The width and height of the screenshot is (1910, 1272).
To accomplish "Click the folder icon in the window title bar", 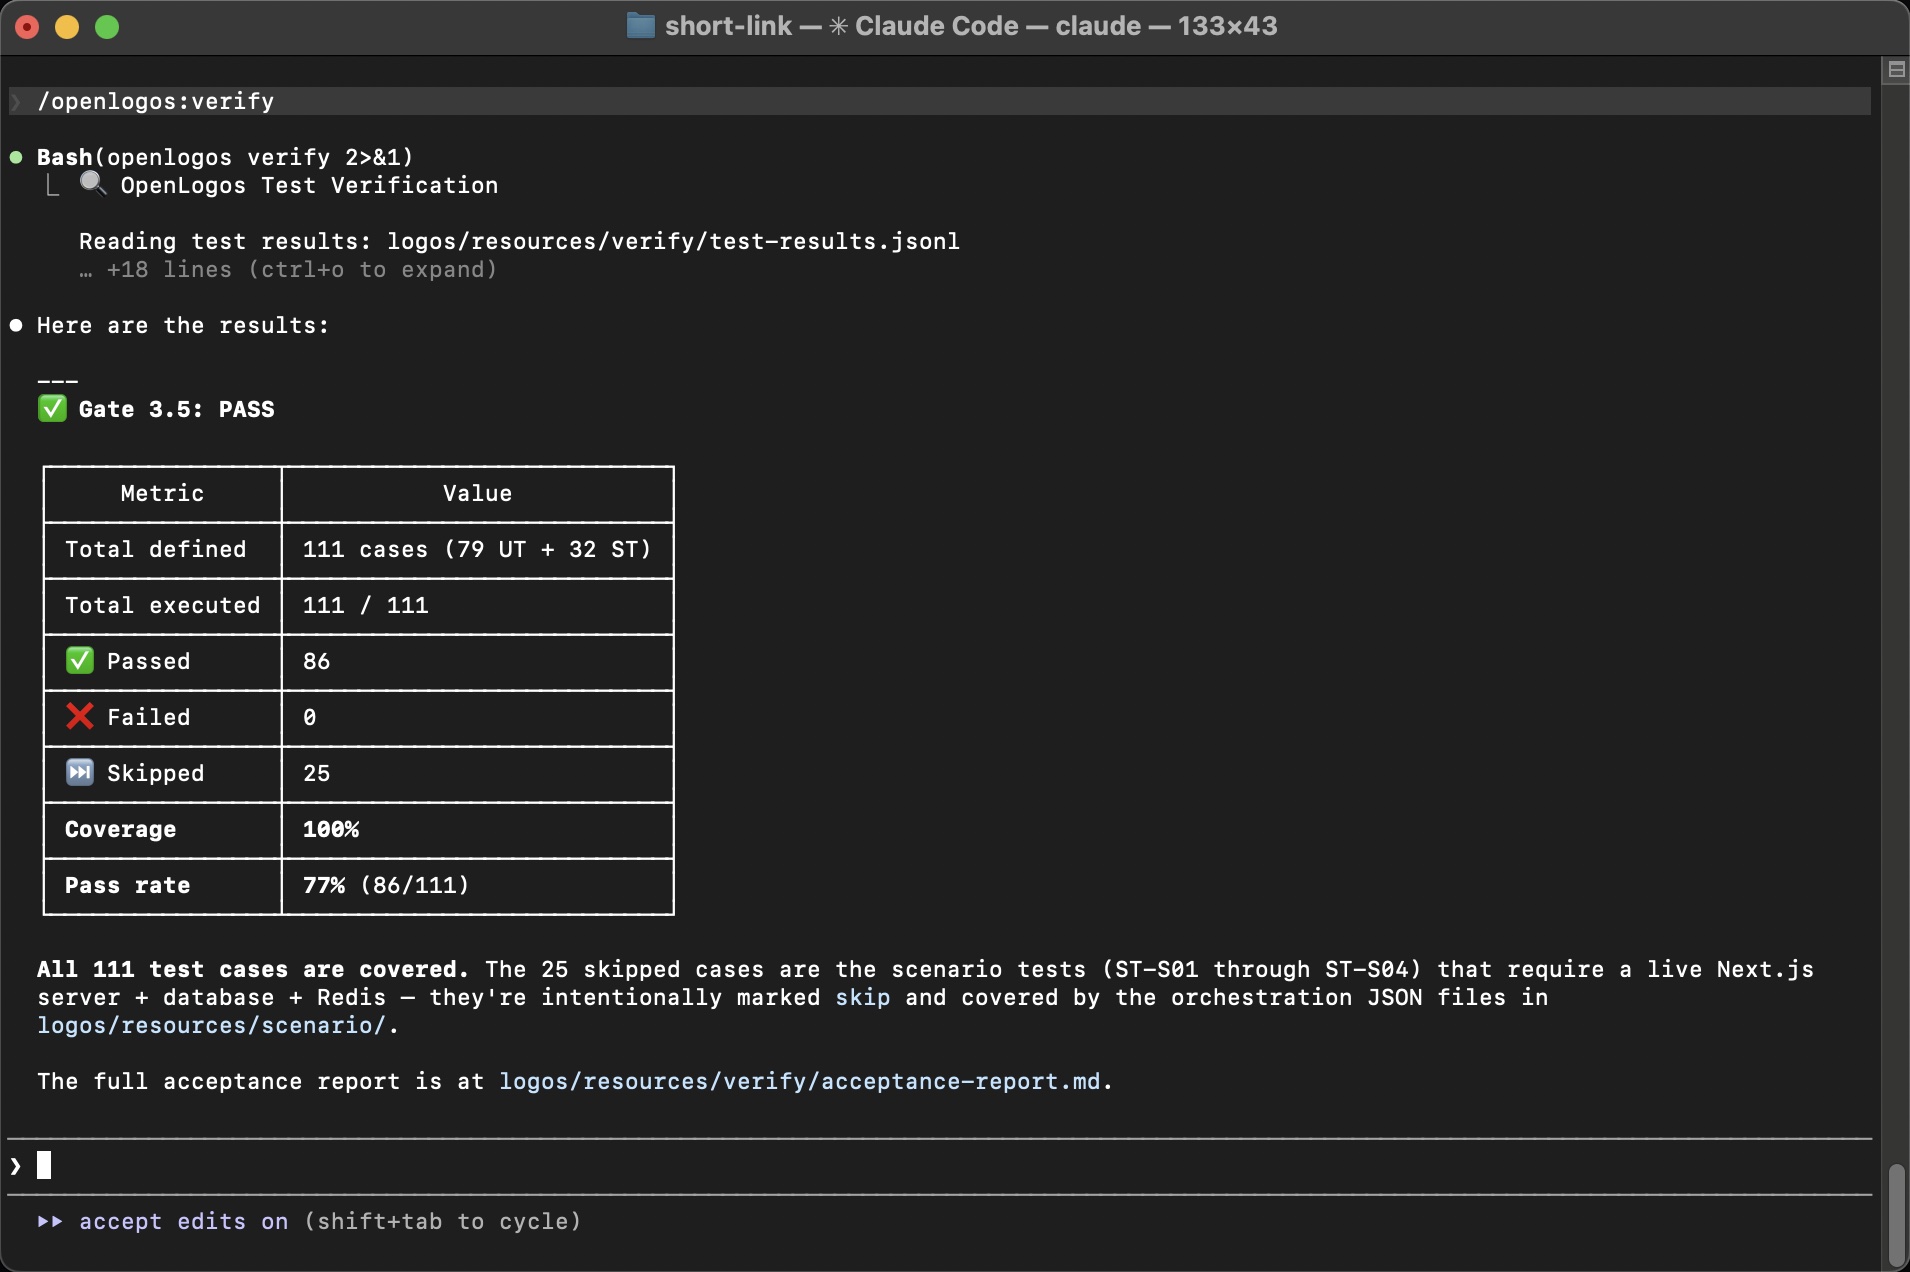I will coord(640,25).
